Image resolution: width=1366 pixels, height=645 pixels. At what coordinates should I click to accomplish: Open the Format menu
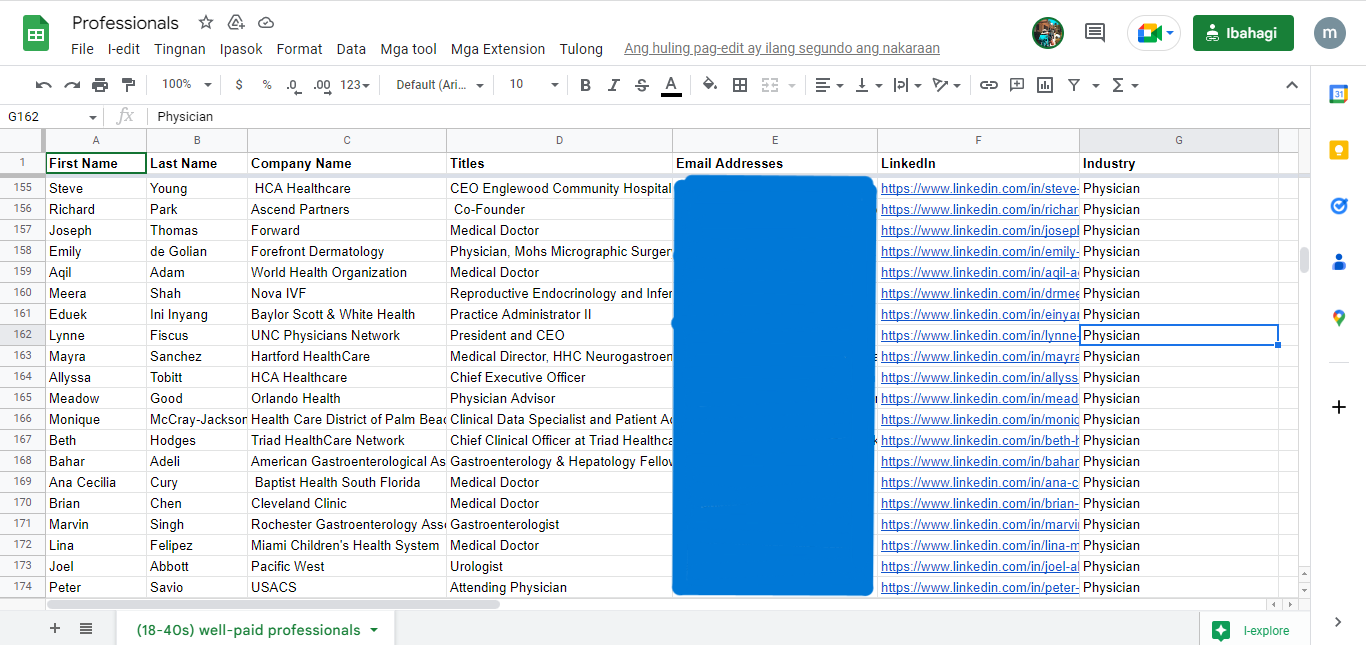300,49
